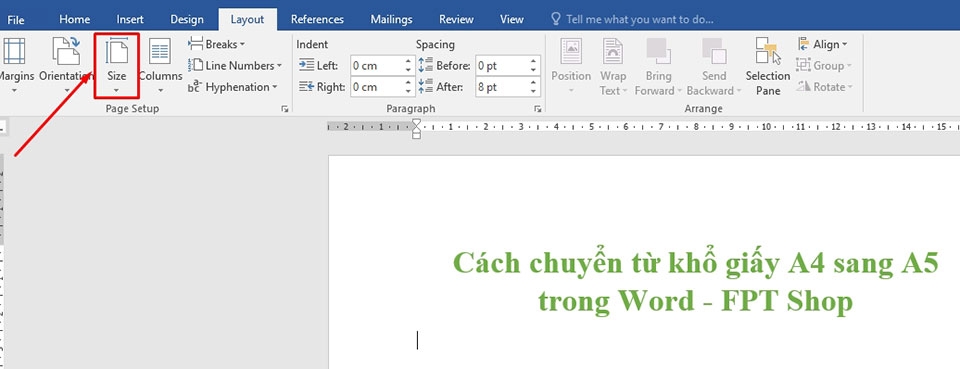
Task: Decrease Spacing After with spinner arrow
Action: pos(534,91)
